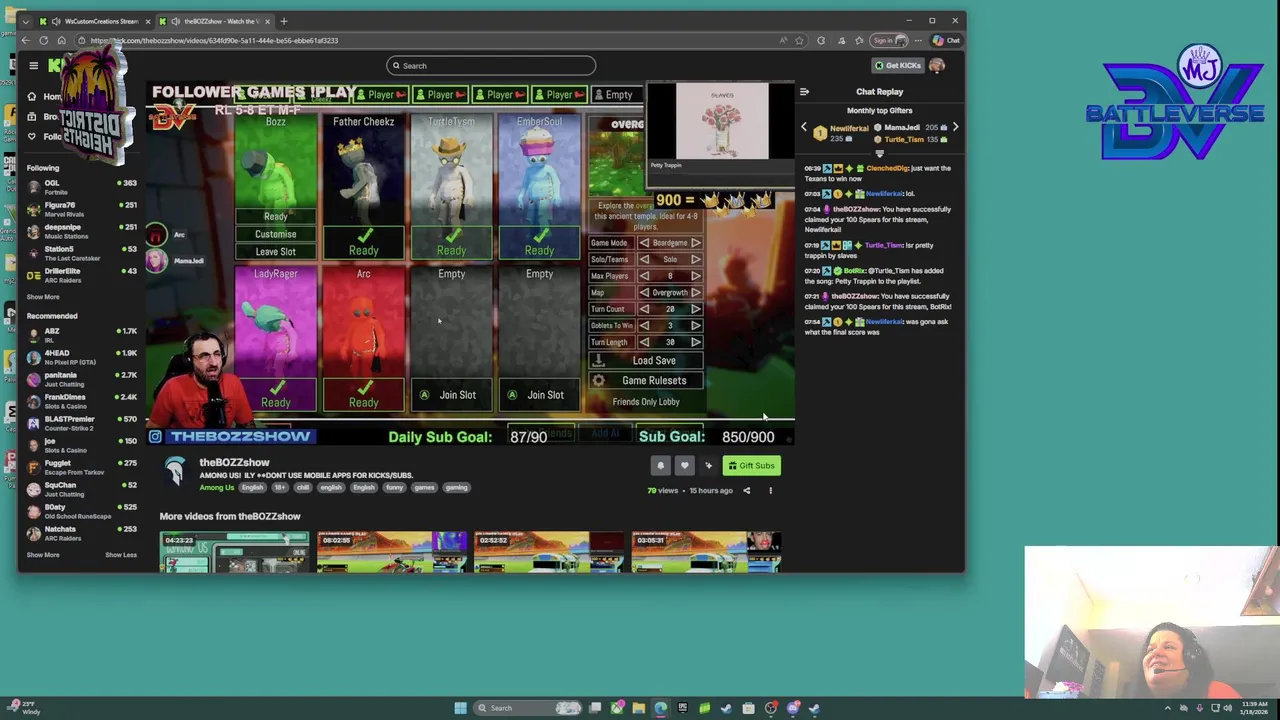Click the funny tag
1280x720 pixels.
(394, 488)
